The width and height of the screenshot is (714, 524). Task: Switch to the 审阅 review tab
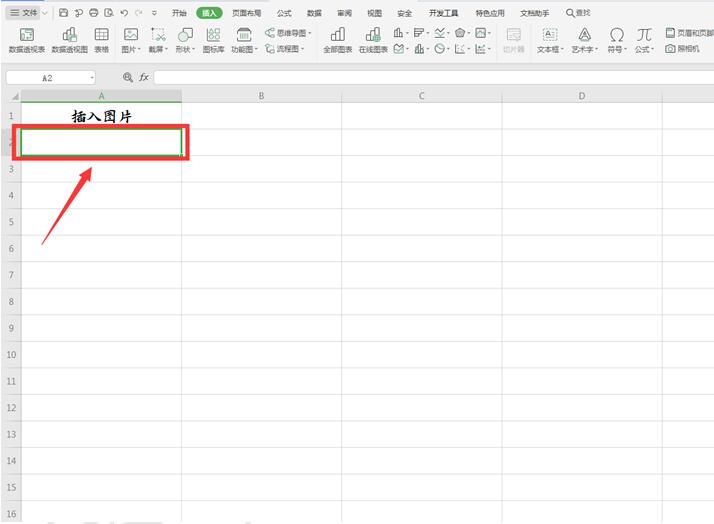point(345,13)
